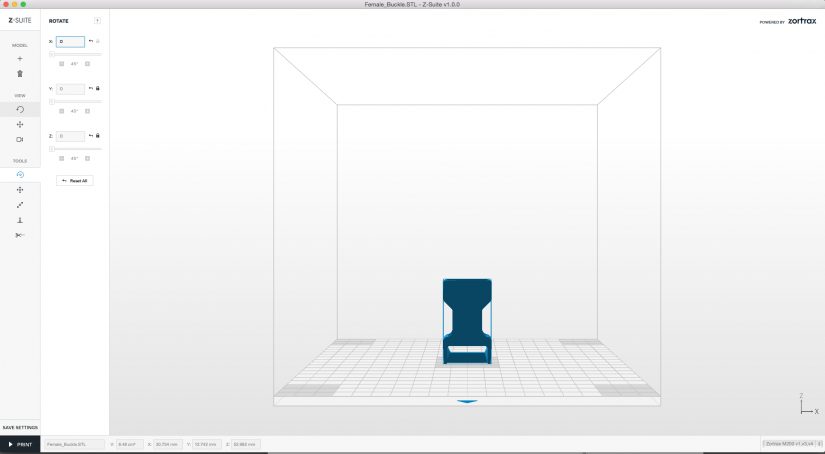Toggle the Z axis lock icon
This screenshot has width=825, height=454.
(x=98, y=136)
